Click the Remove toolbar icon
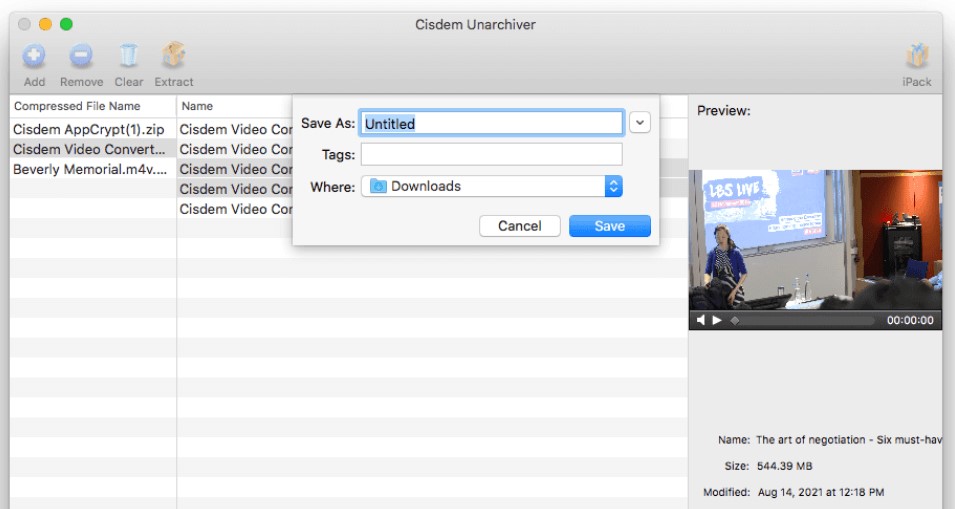The width and height of the screenshot is (955, 509). coord(81,56)
